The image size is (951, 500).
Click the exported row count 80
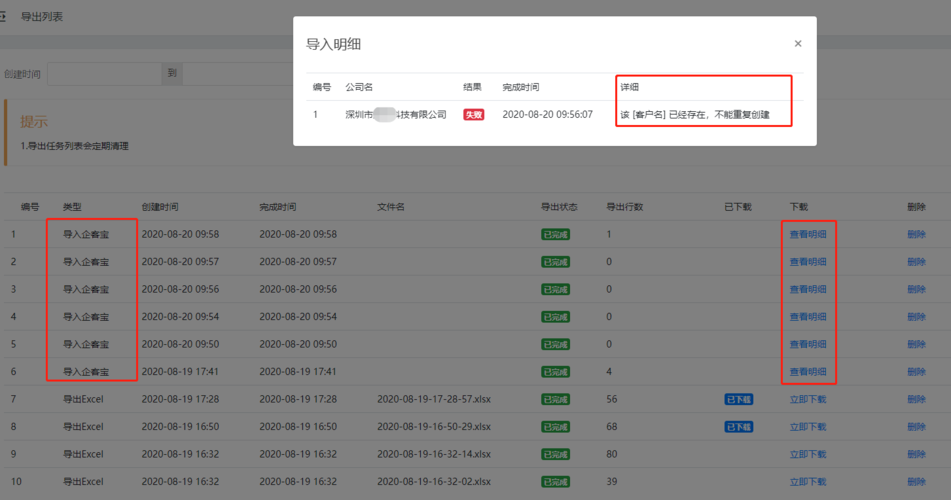612,454
